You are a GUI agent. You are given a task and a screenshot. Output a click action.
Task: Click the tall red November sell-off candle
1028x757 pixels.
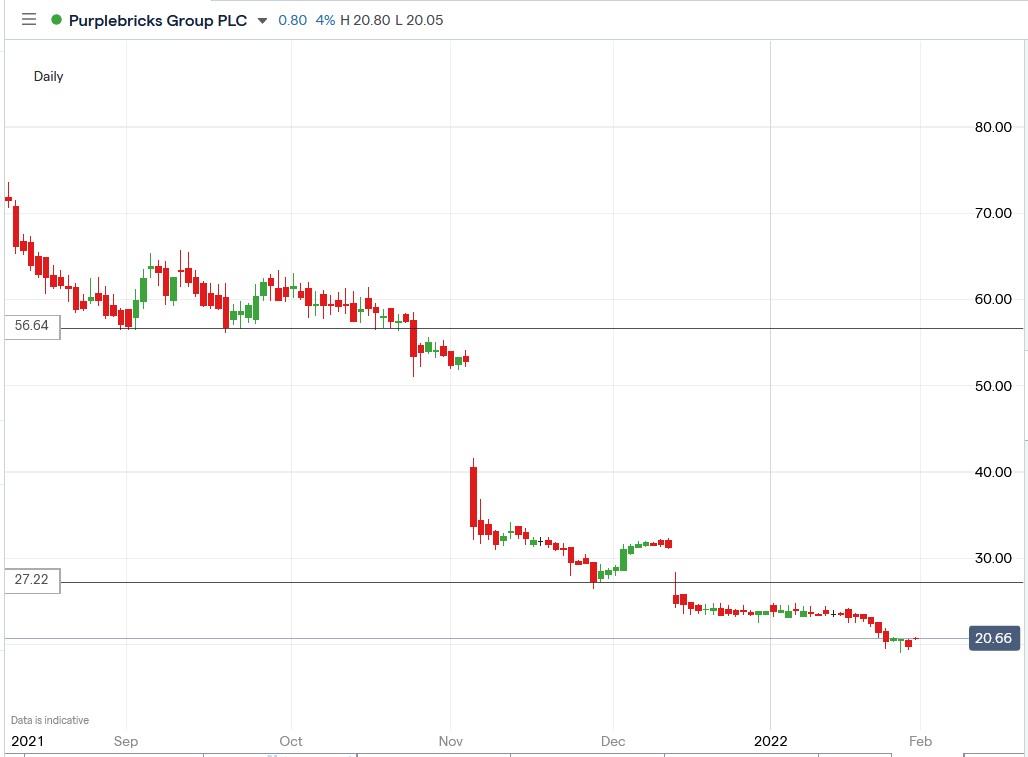coord(473,495)
